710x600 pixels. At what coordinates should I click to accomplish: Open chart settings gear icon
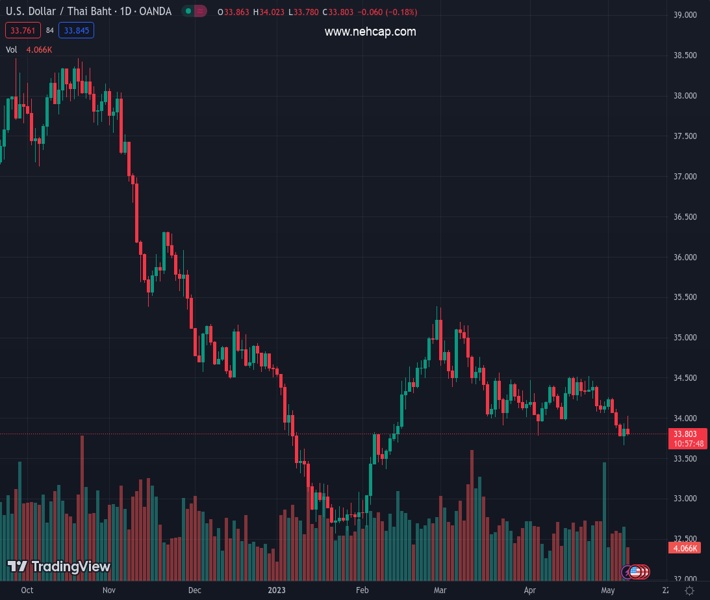pyautogui.click(x=689, y=591)
